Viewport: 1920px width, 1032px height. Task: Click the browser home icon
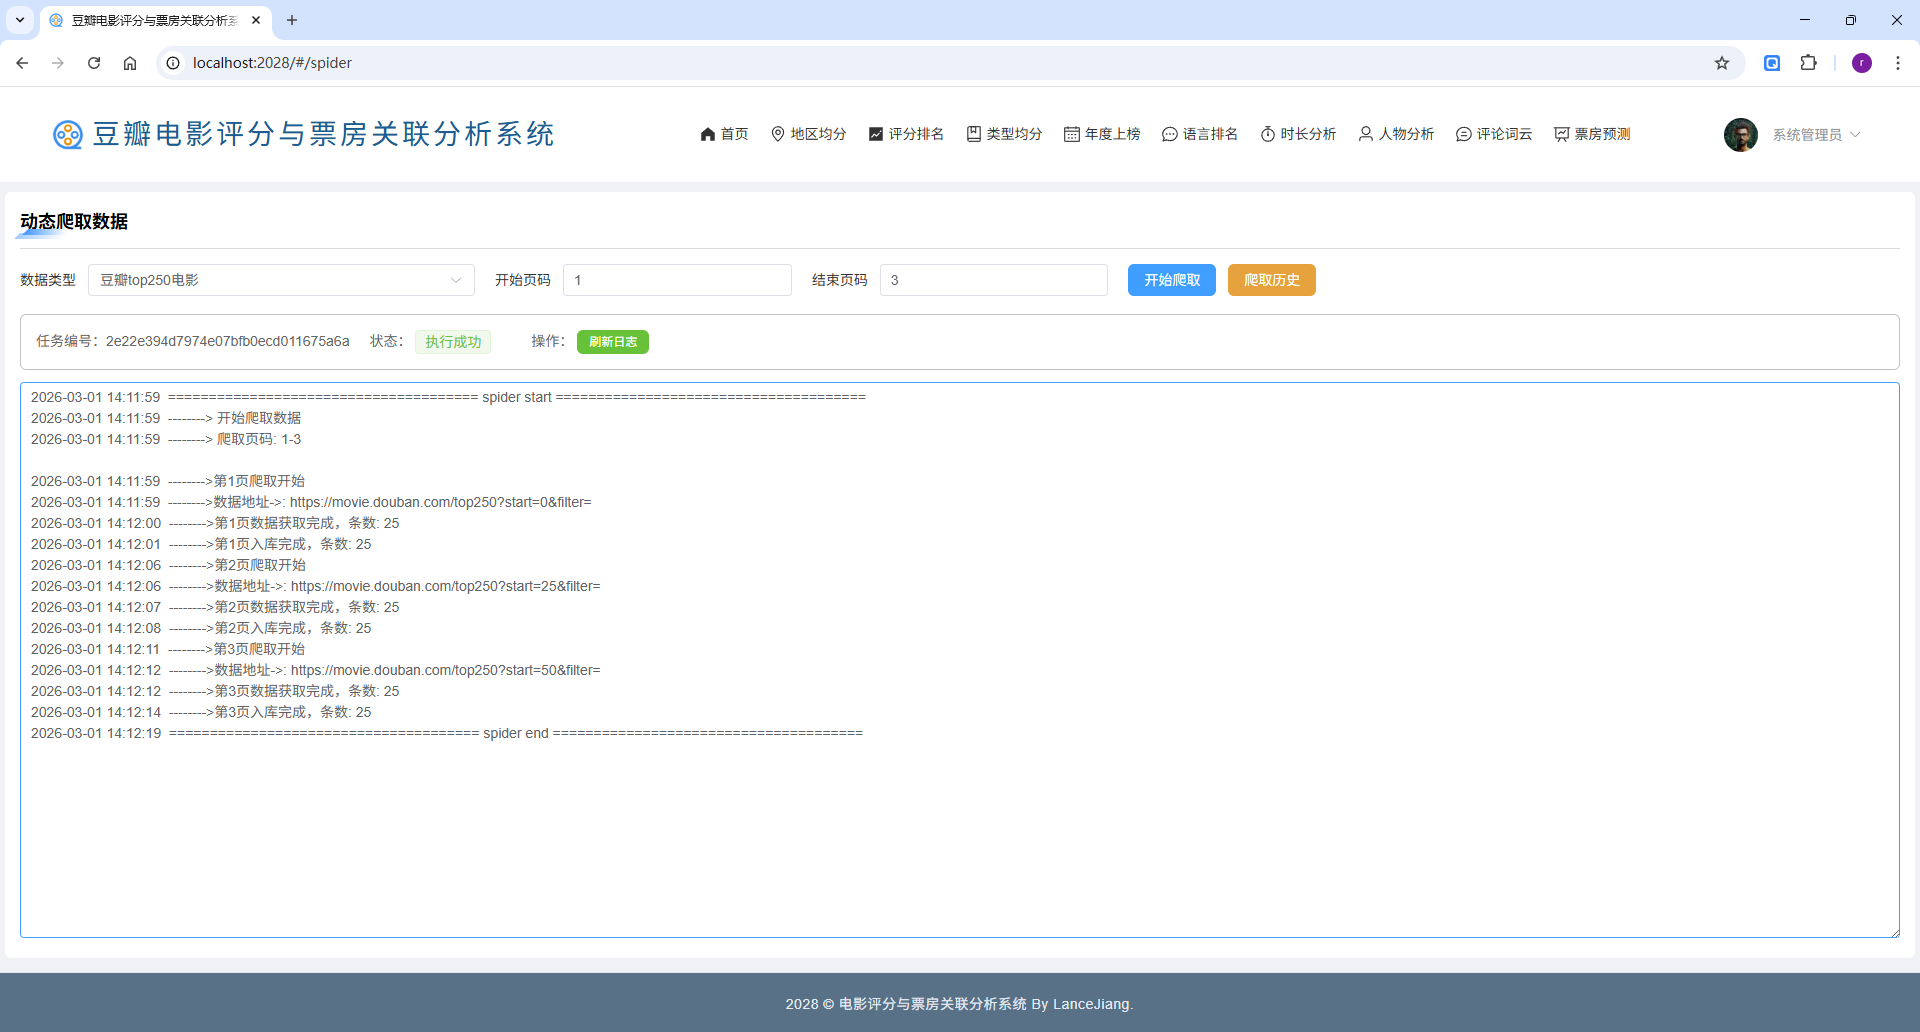pyautogui.click(x=130, y=63)
